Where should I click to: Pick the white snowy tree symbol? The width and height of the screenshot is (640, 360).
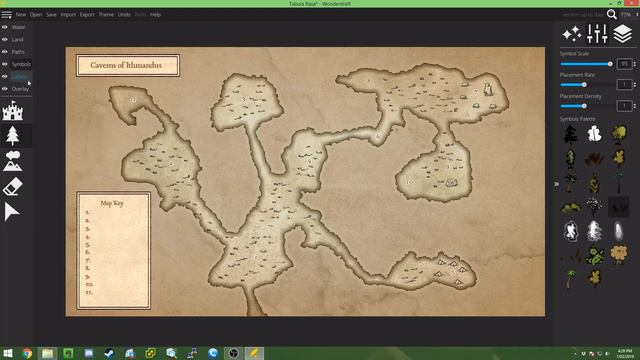click(594, 134)
